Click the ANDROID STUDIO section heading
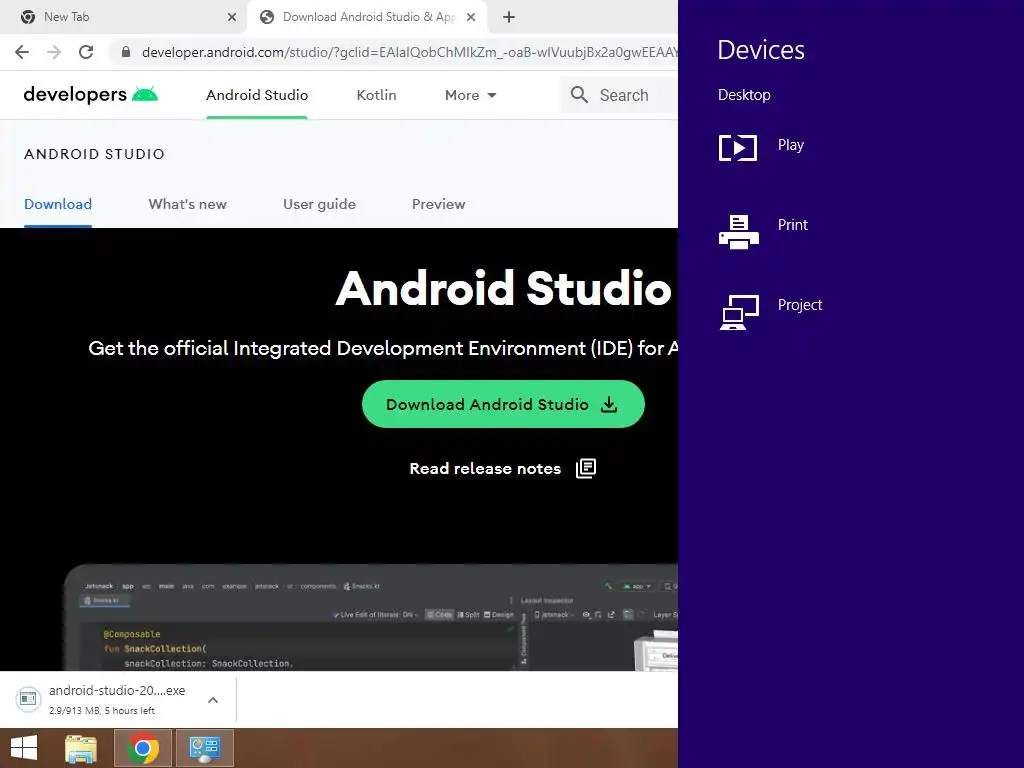The height and width of the screenshot is (768, 1024). (x=95, y=154)
